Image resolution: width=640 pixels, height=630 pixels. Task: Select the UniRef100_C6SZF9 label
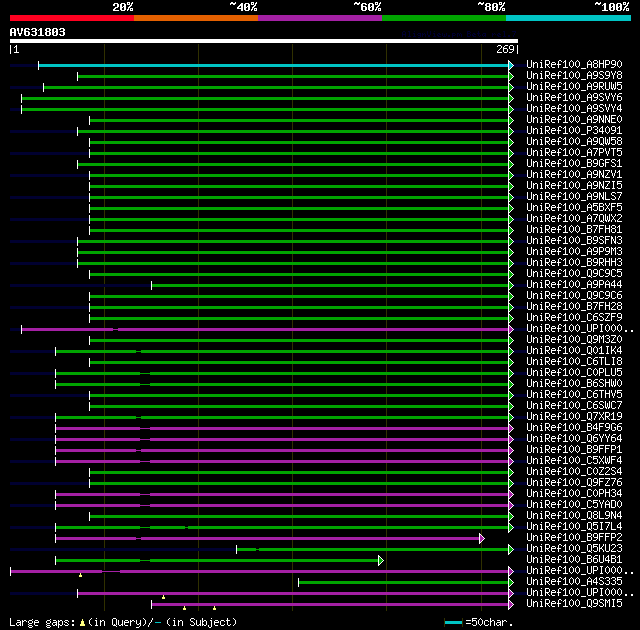pos(574,318)
